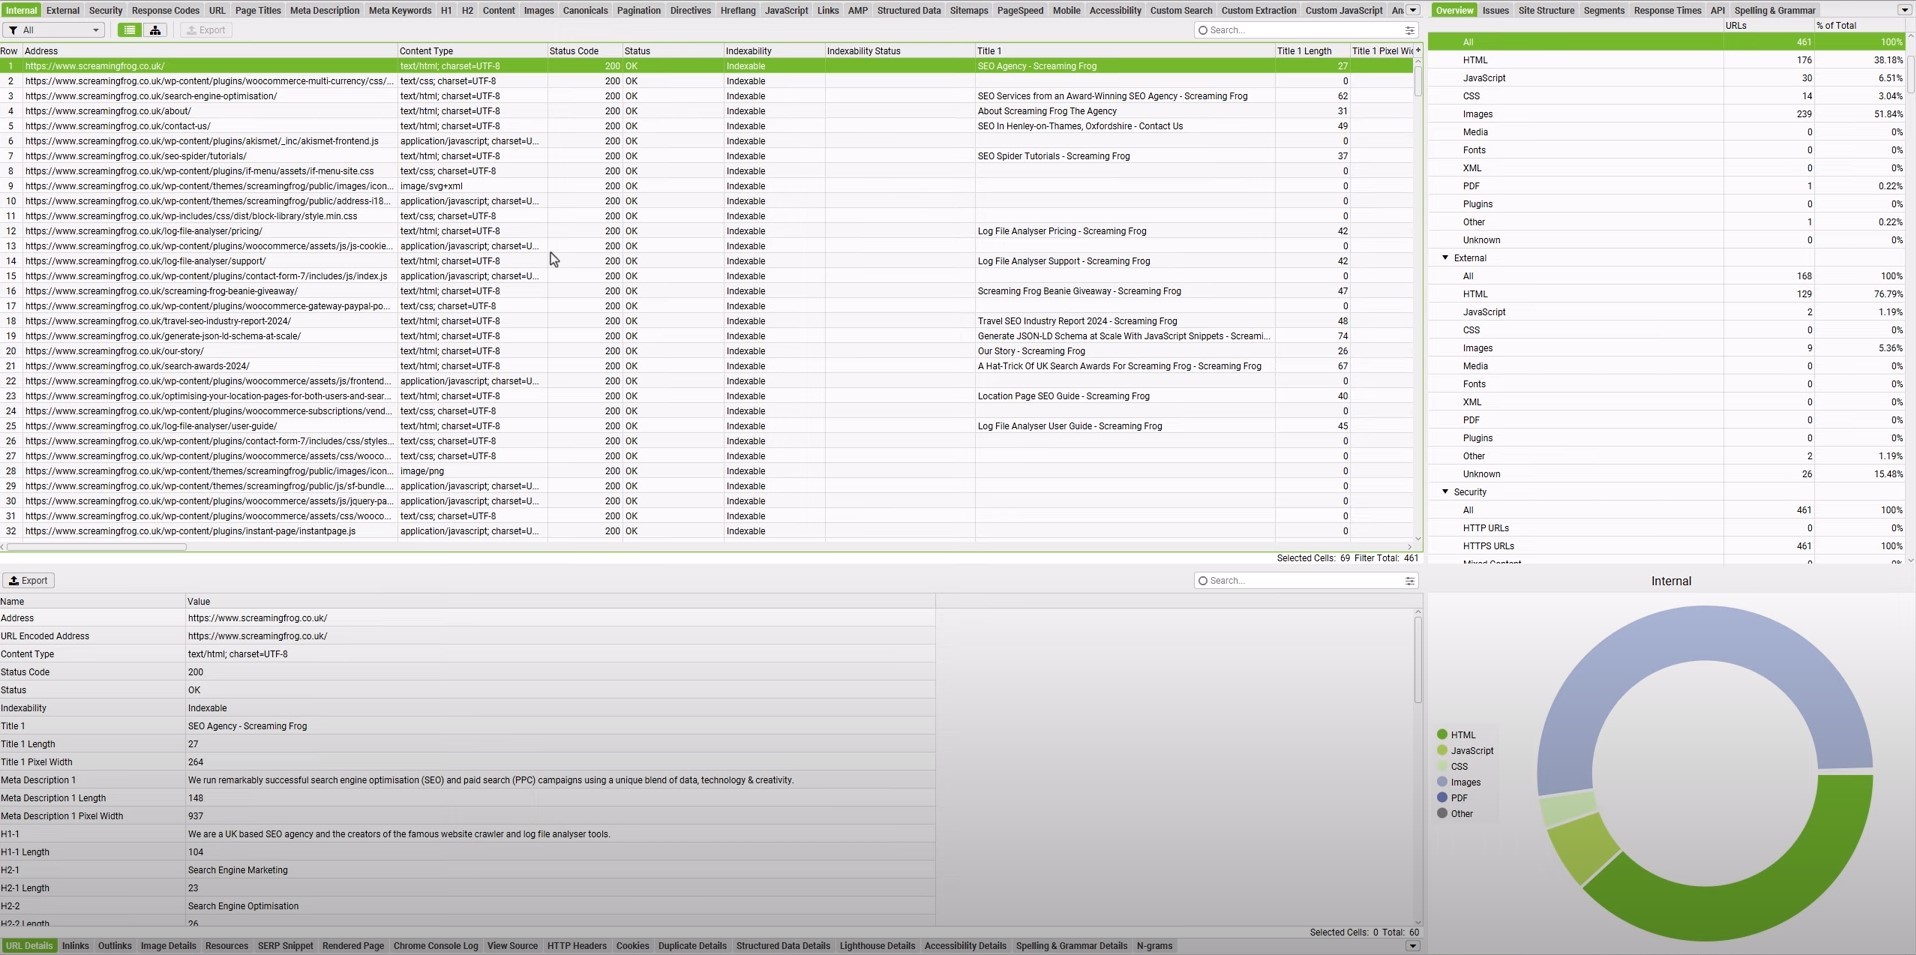Collapse the Security section in Overview
Viewport: 1916px width, 955px height.
[x=1445, y=492]
